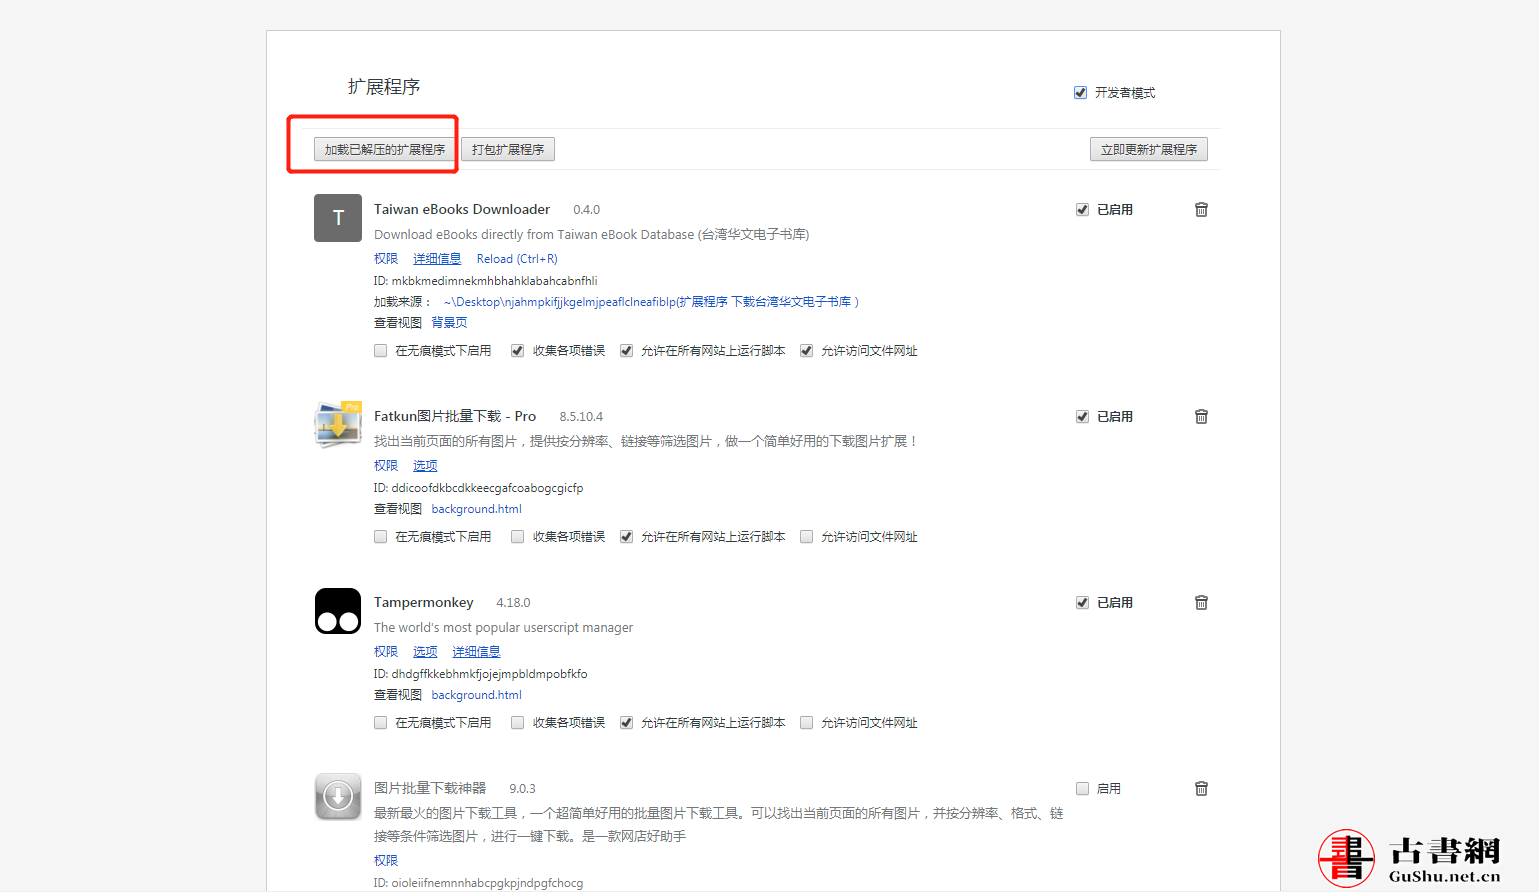Click version number 8.5.10.4
Image resolution: width=1539 pixels, height=893 pixels.
pos(581,417)
